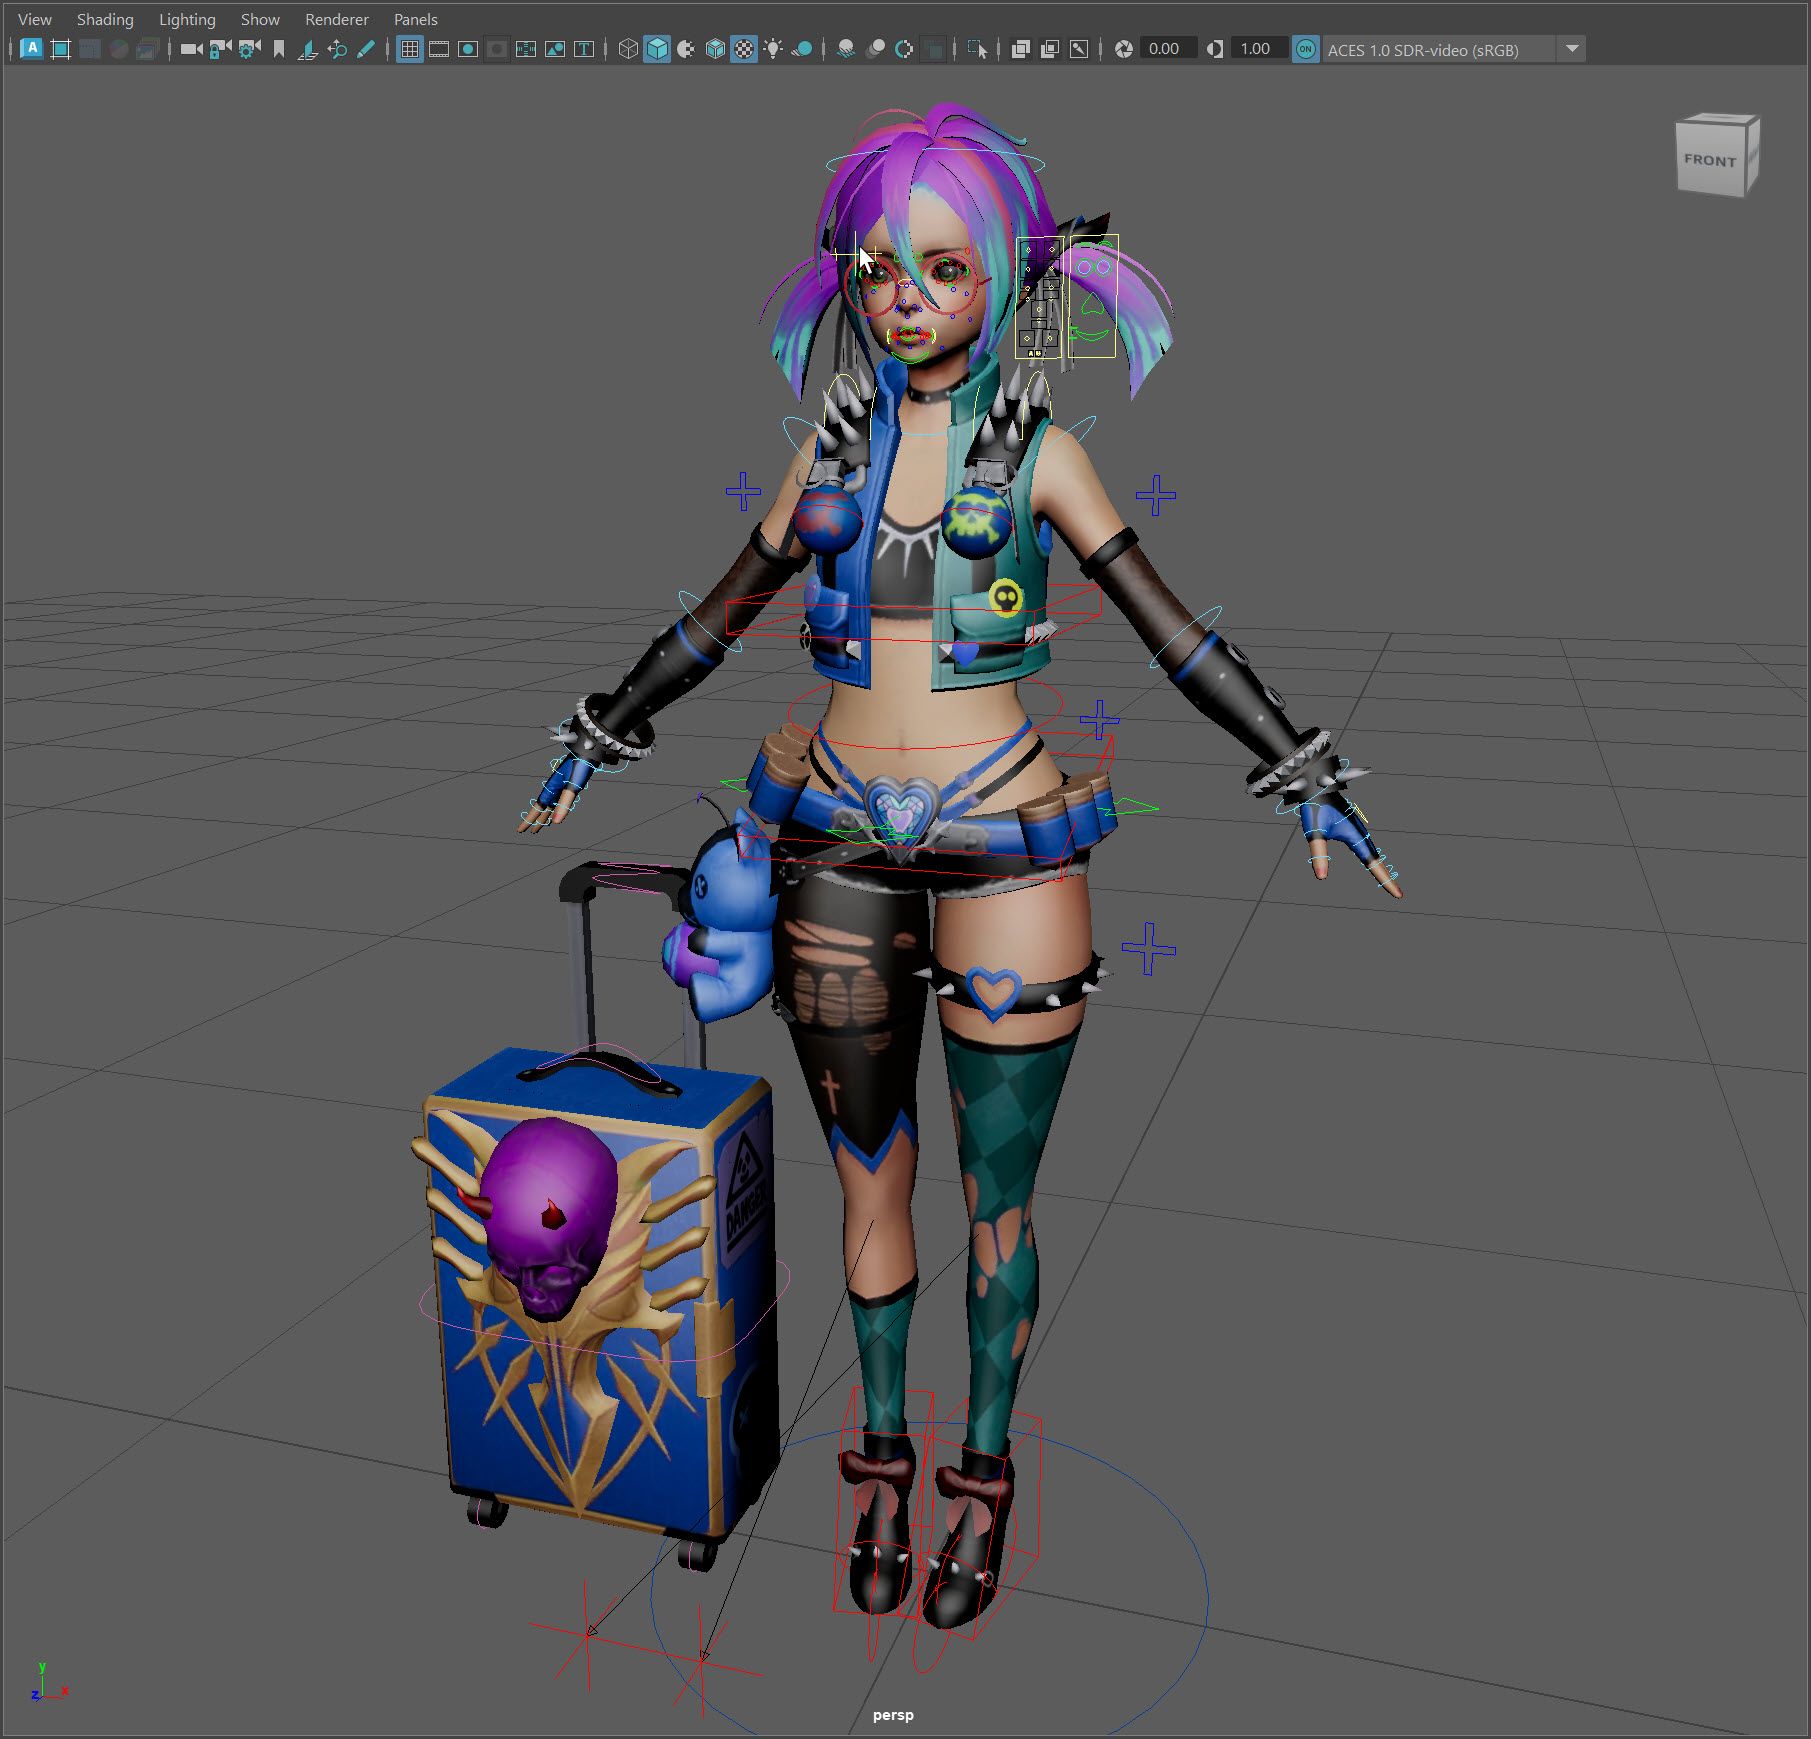Viewport: 1811px width, 1739px height.
Task: Click the blue Arnold 'A' icon
Action: 31,49
